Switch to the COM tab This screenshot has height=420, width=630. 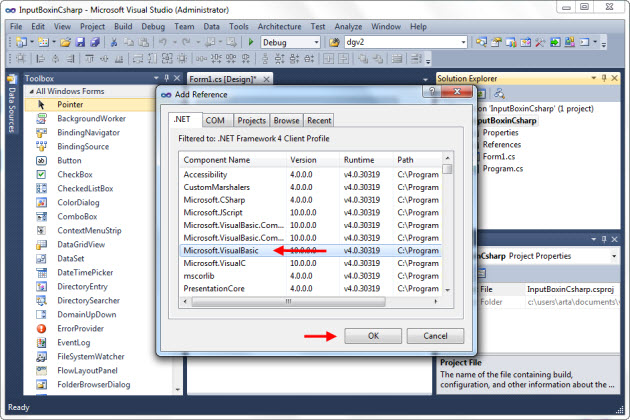215,120
